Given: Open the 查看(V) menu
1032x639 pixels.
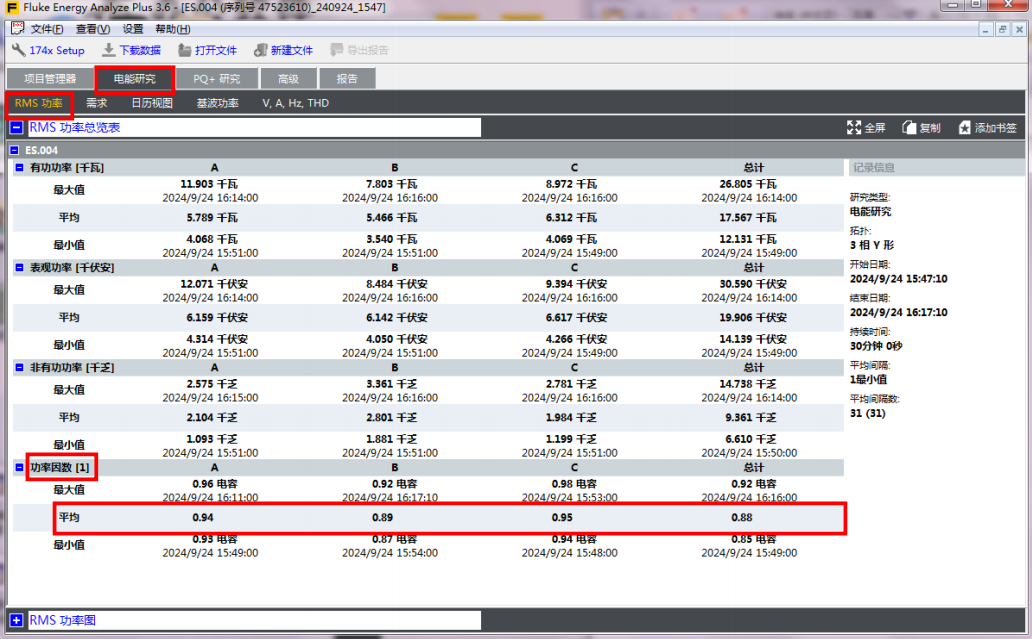Looking at the screenshot, I should [x=92, y=29].
